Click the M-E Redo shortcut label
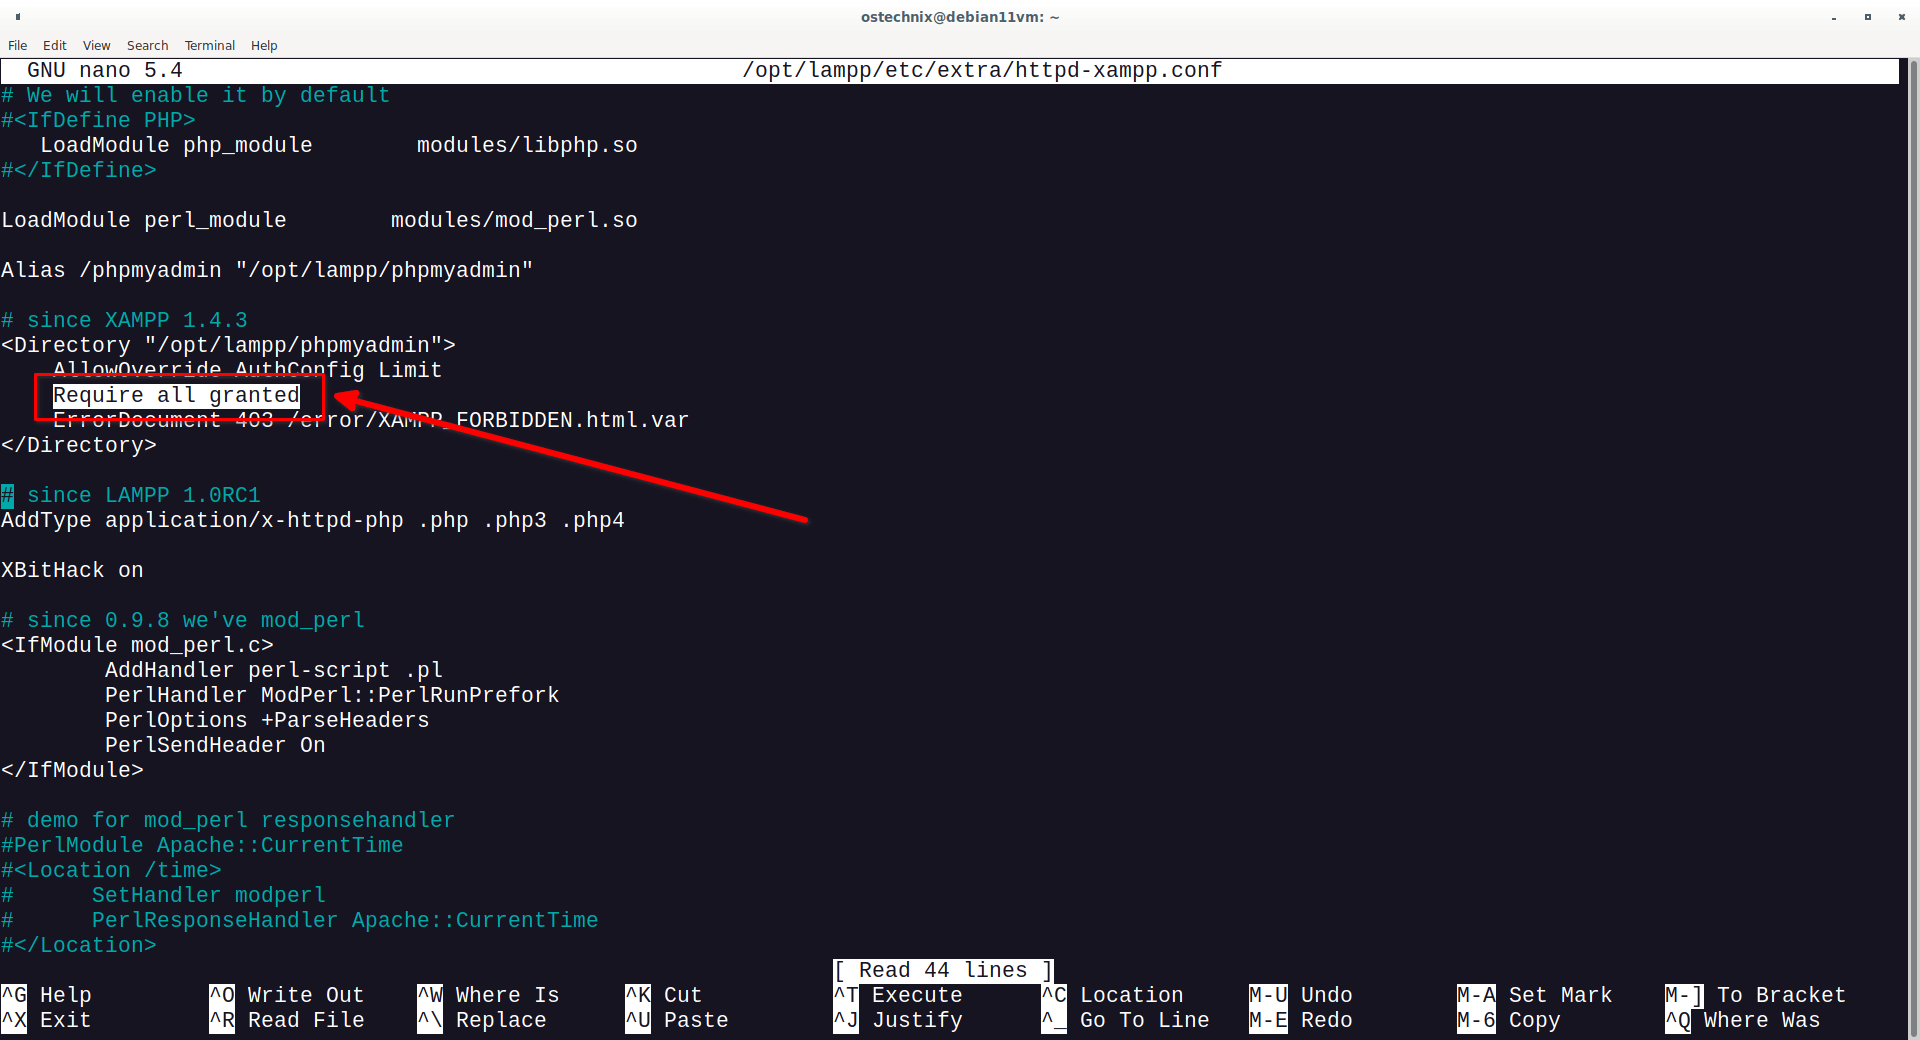This screenshot has width=1920, height=1040. tap(1301, 1020)
